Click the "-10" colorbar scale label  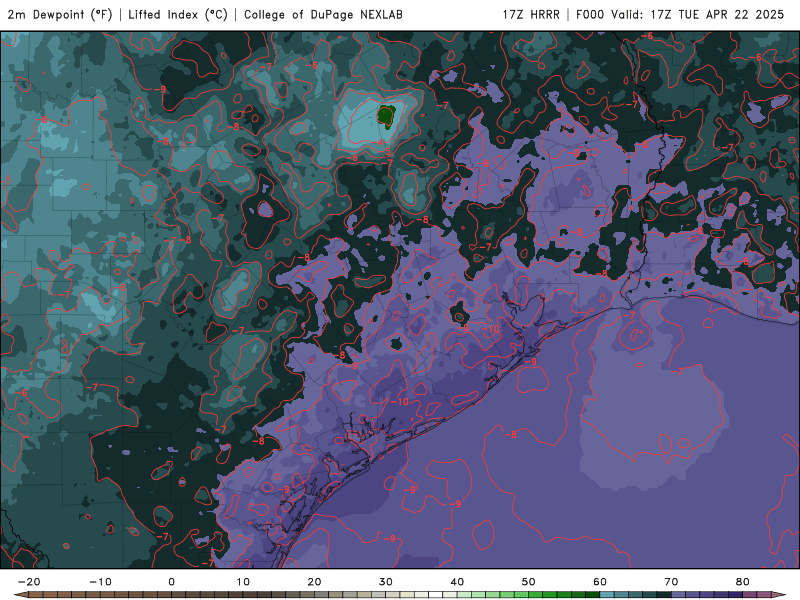pos(100,582)
